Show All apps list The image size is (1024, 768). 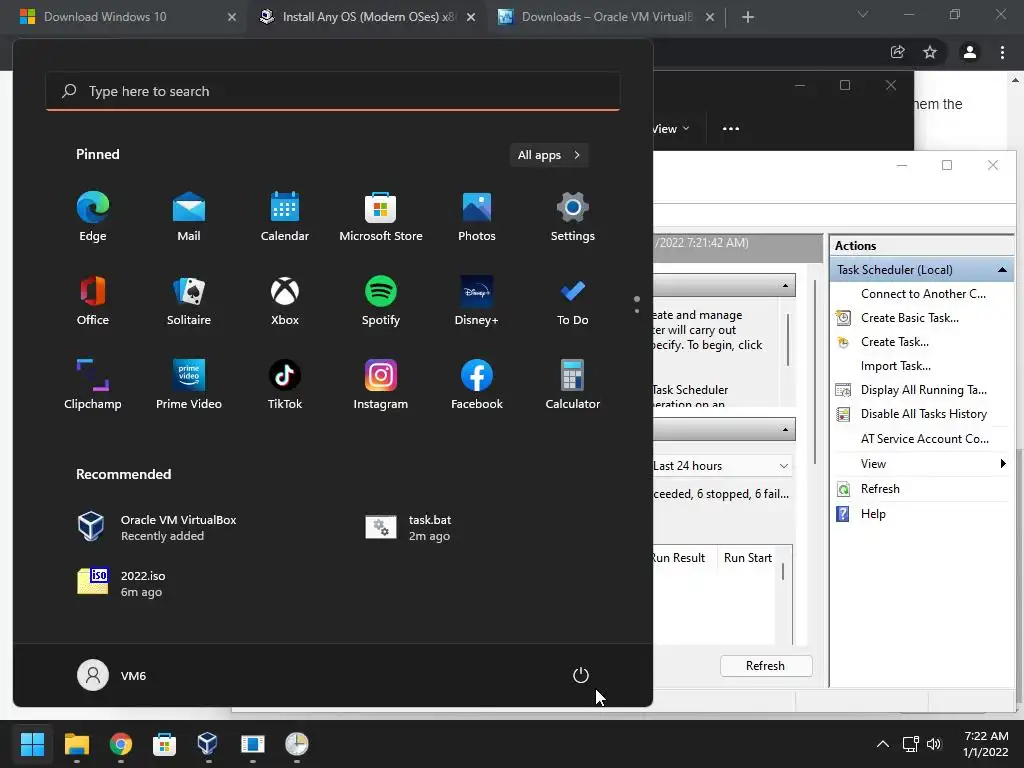click(549, 155)
